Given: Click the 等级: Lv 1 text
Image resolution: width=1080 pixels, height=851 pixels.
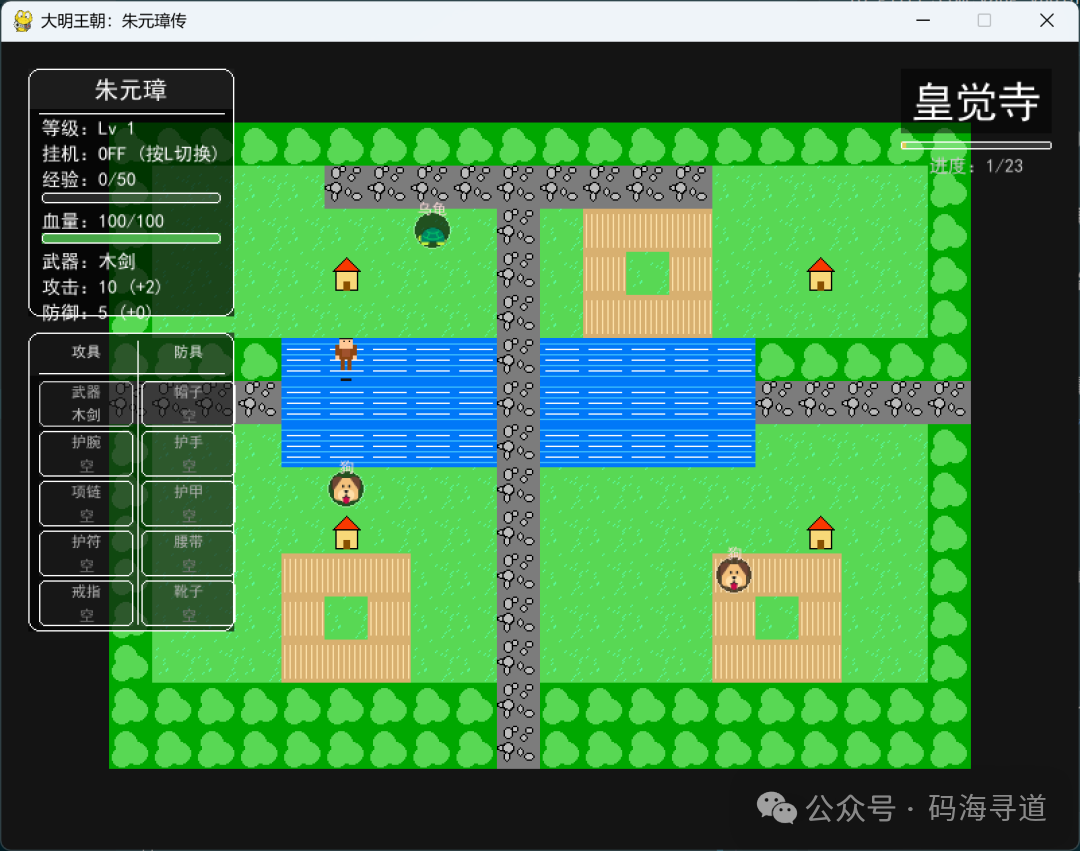Looking at the screenshot, I should (x=88, y=128).
